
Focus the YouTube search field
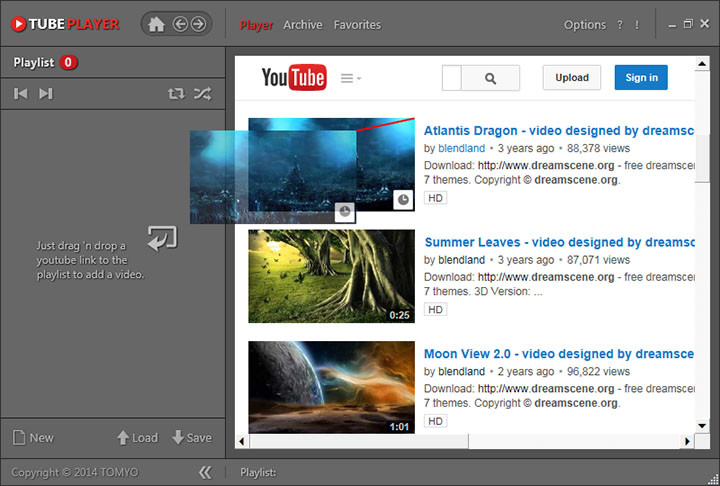[x=451, y=78]
